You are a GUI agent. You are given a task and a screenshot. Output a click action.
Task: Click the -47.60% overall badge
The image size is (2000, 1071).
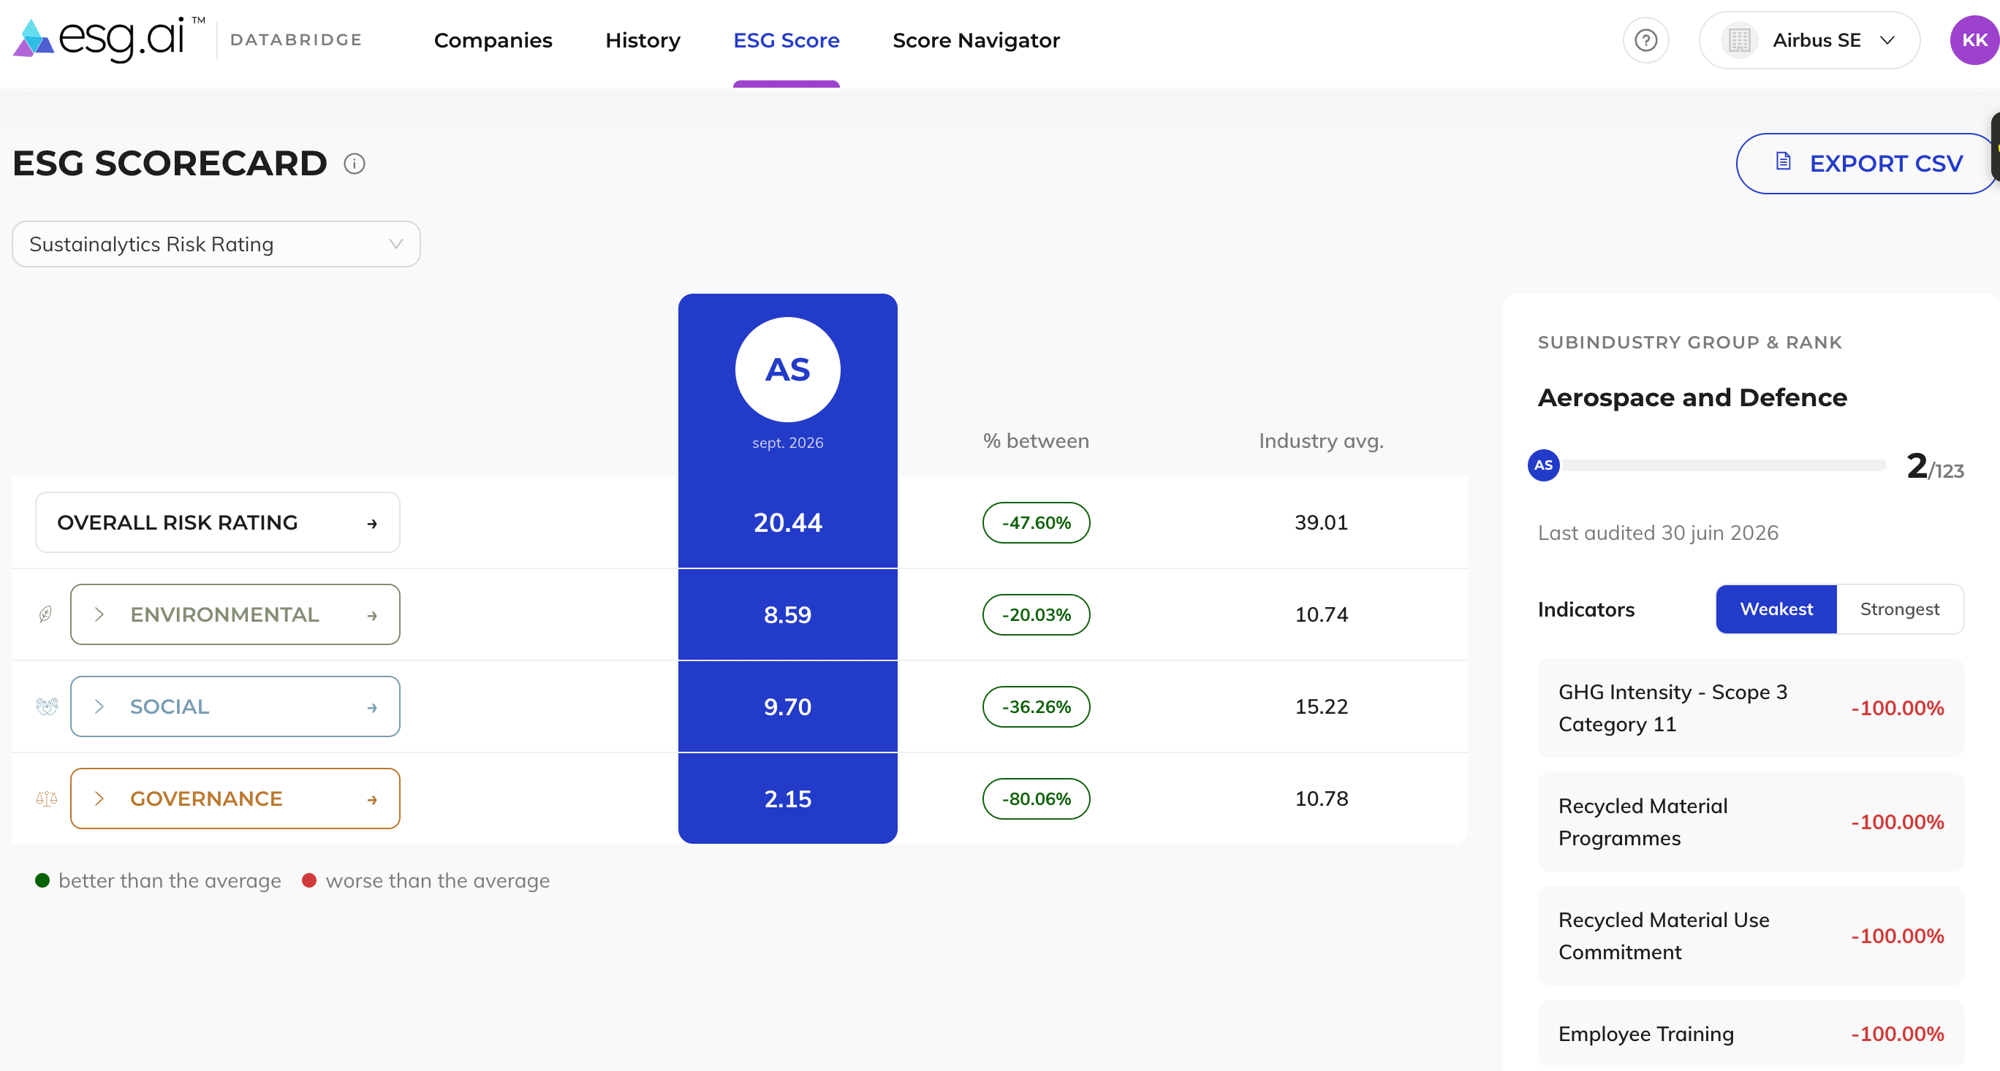click(1036, 523)
